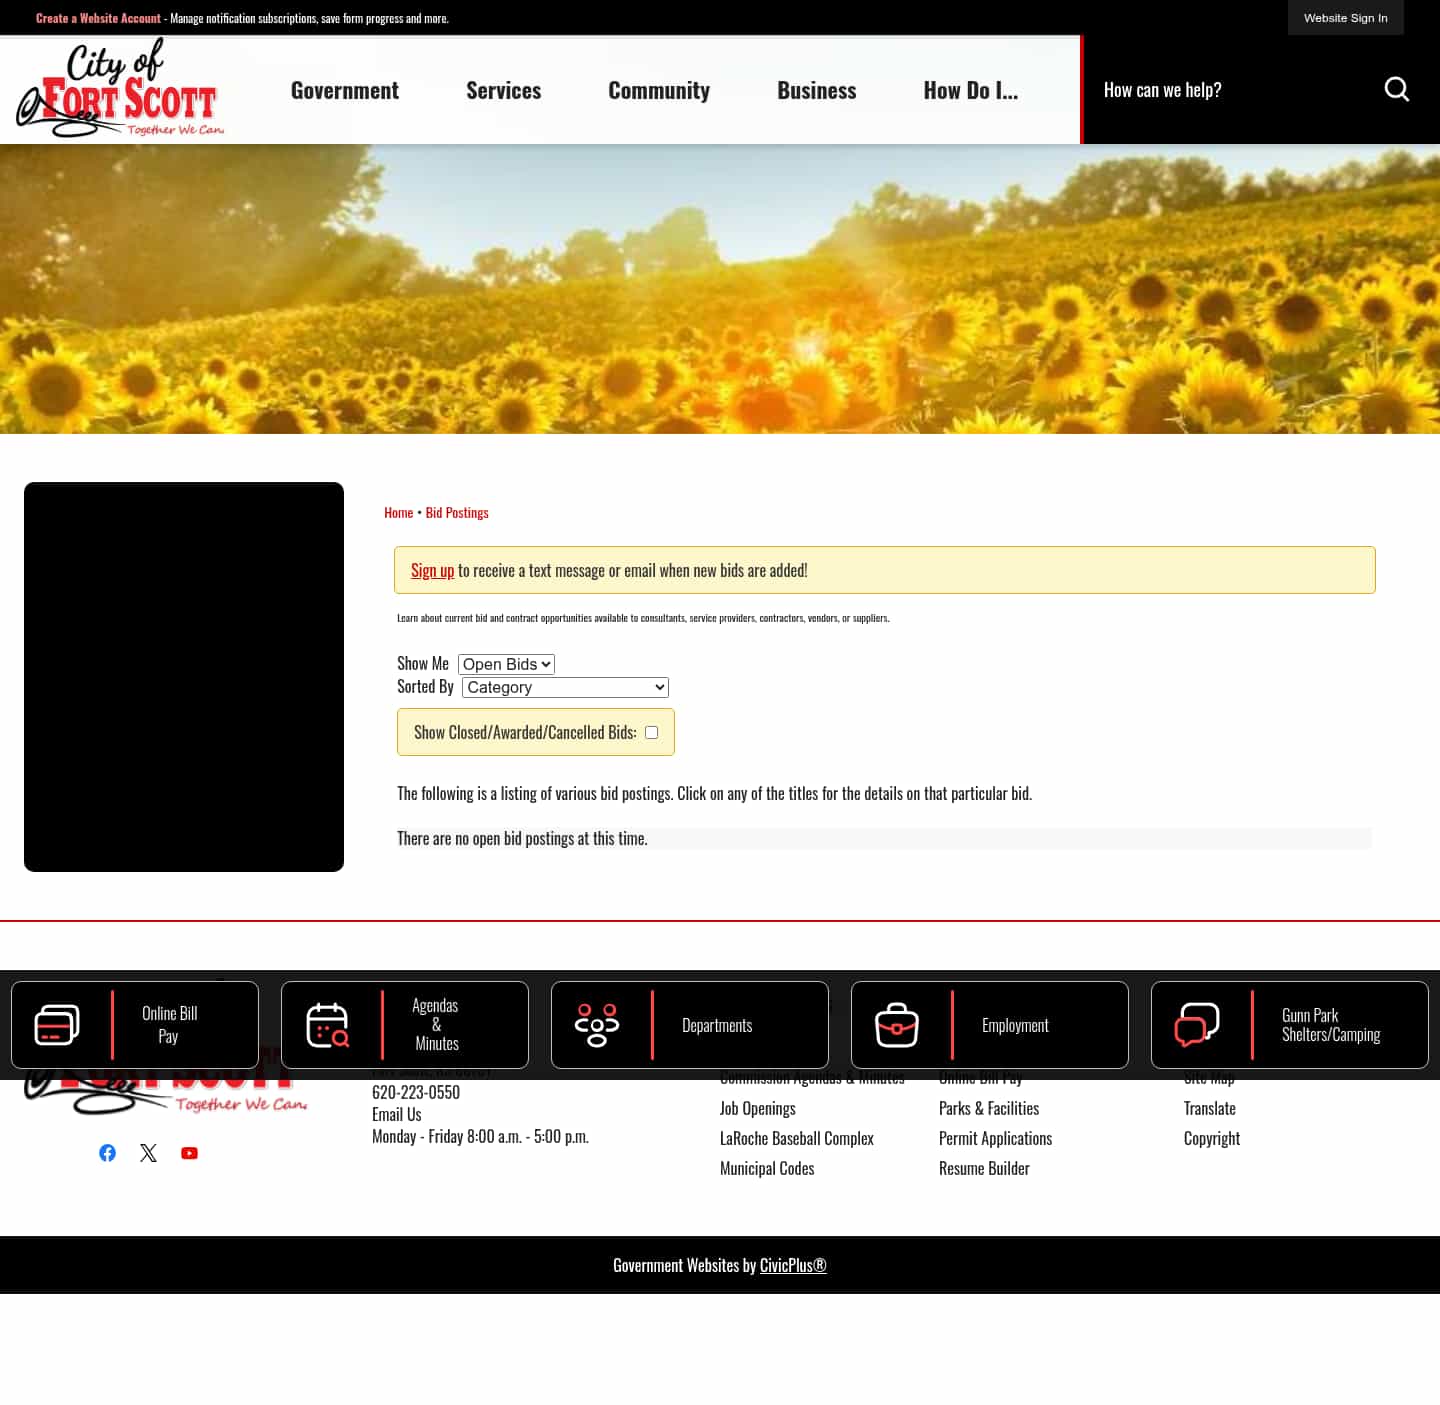
Task: Click Create a Website Account link
Action: tap(98, 18)
